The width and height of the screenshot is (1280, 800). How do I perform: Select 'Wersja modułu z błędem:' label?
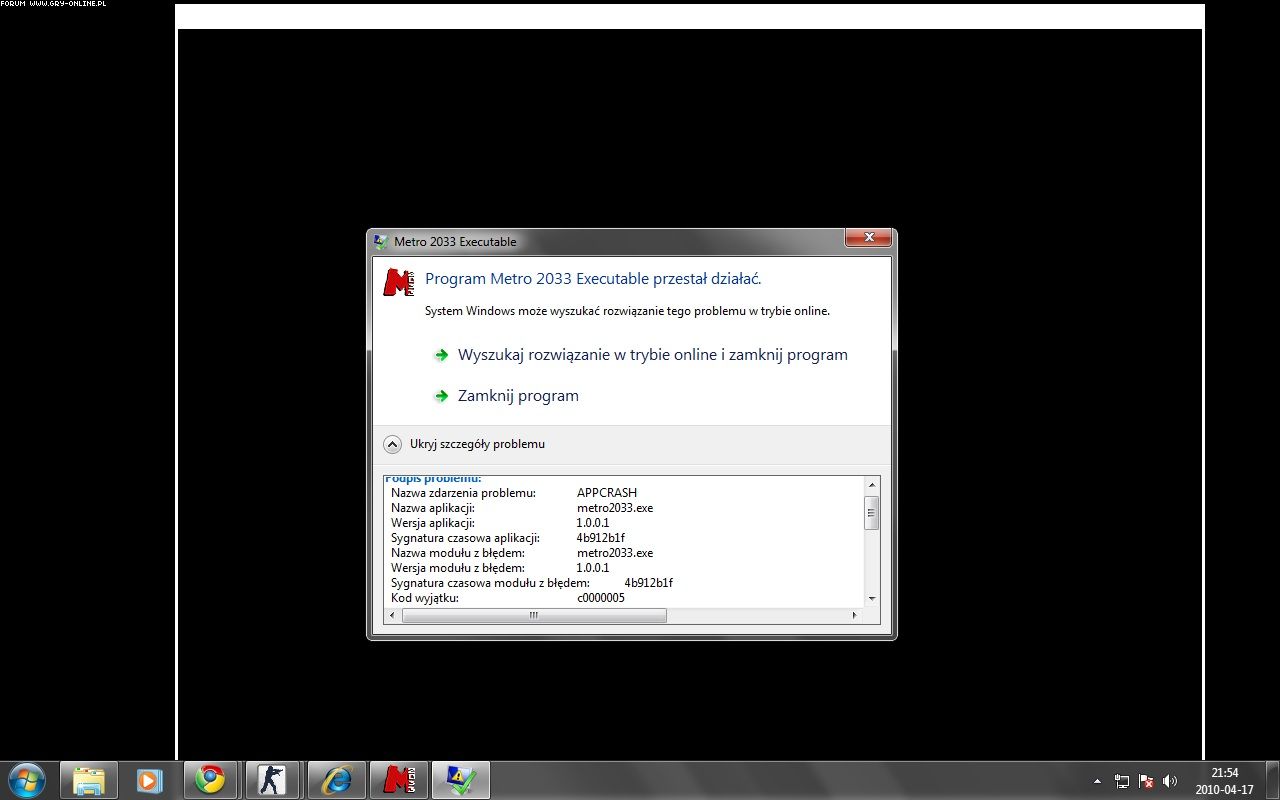[x=458, y=568]
